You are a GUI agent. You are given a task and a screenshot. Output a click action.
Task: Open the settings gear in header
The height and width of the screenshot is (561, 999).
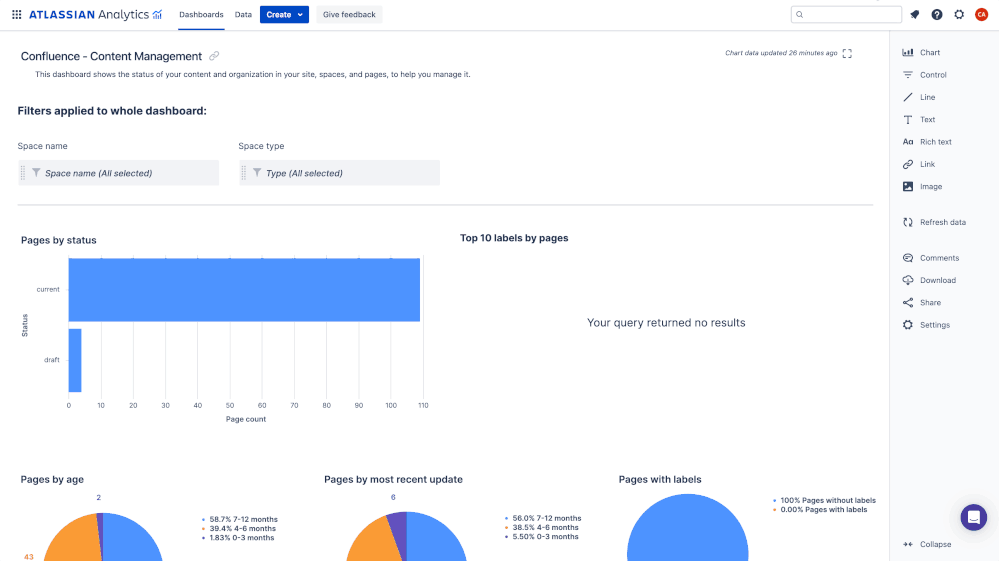pos(959,15)
